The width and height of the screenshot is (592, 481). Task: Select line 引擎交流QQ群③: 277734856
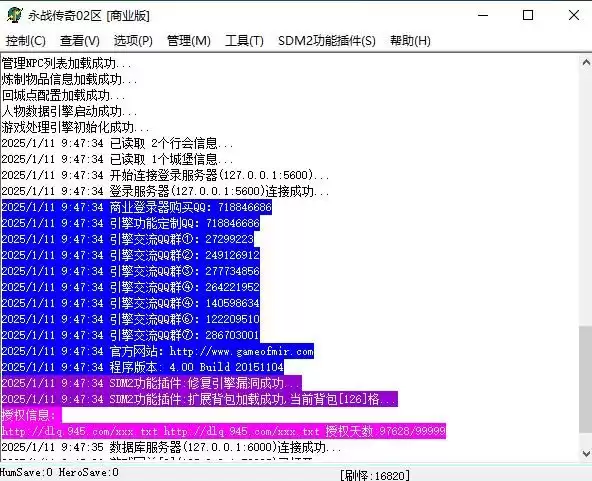pos(131,271)
